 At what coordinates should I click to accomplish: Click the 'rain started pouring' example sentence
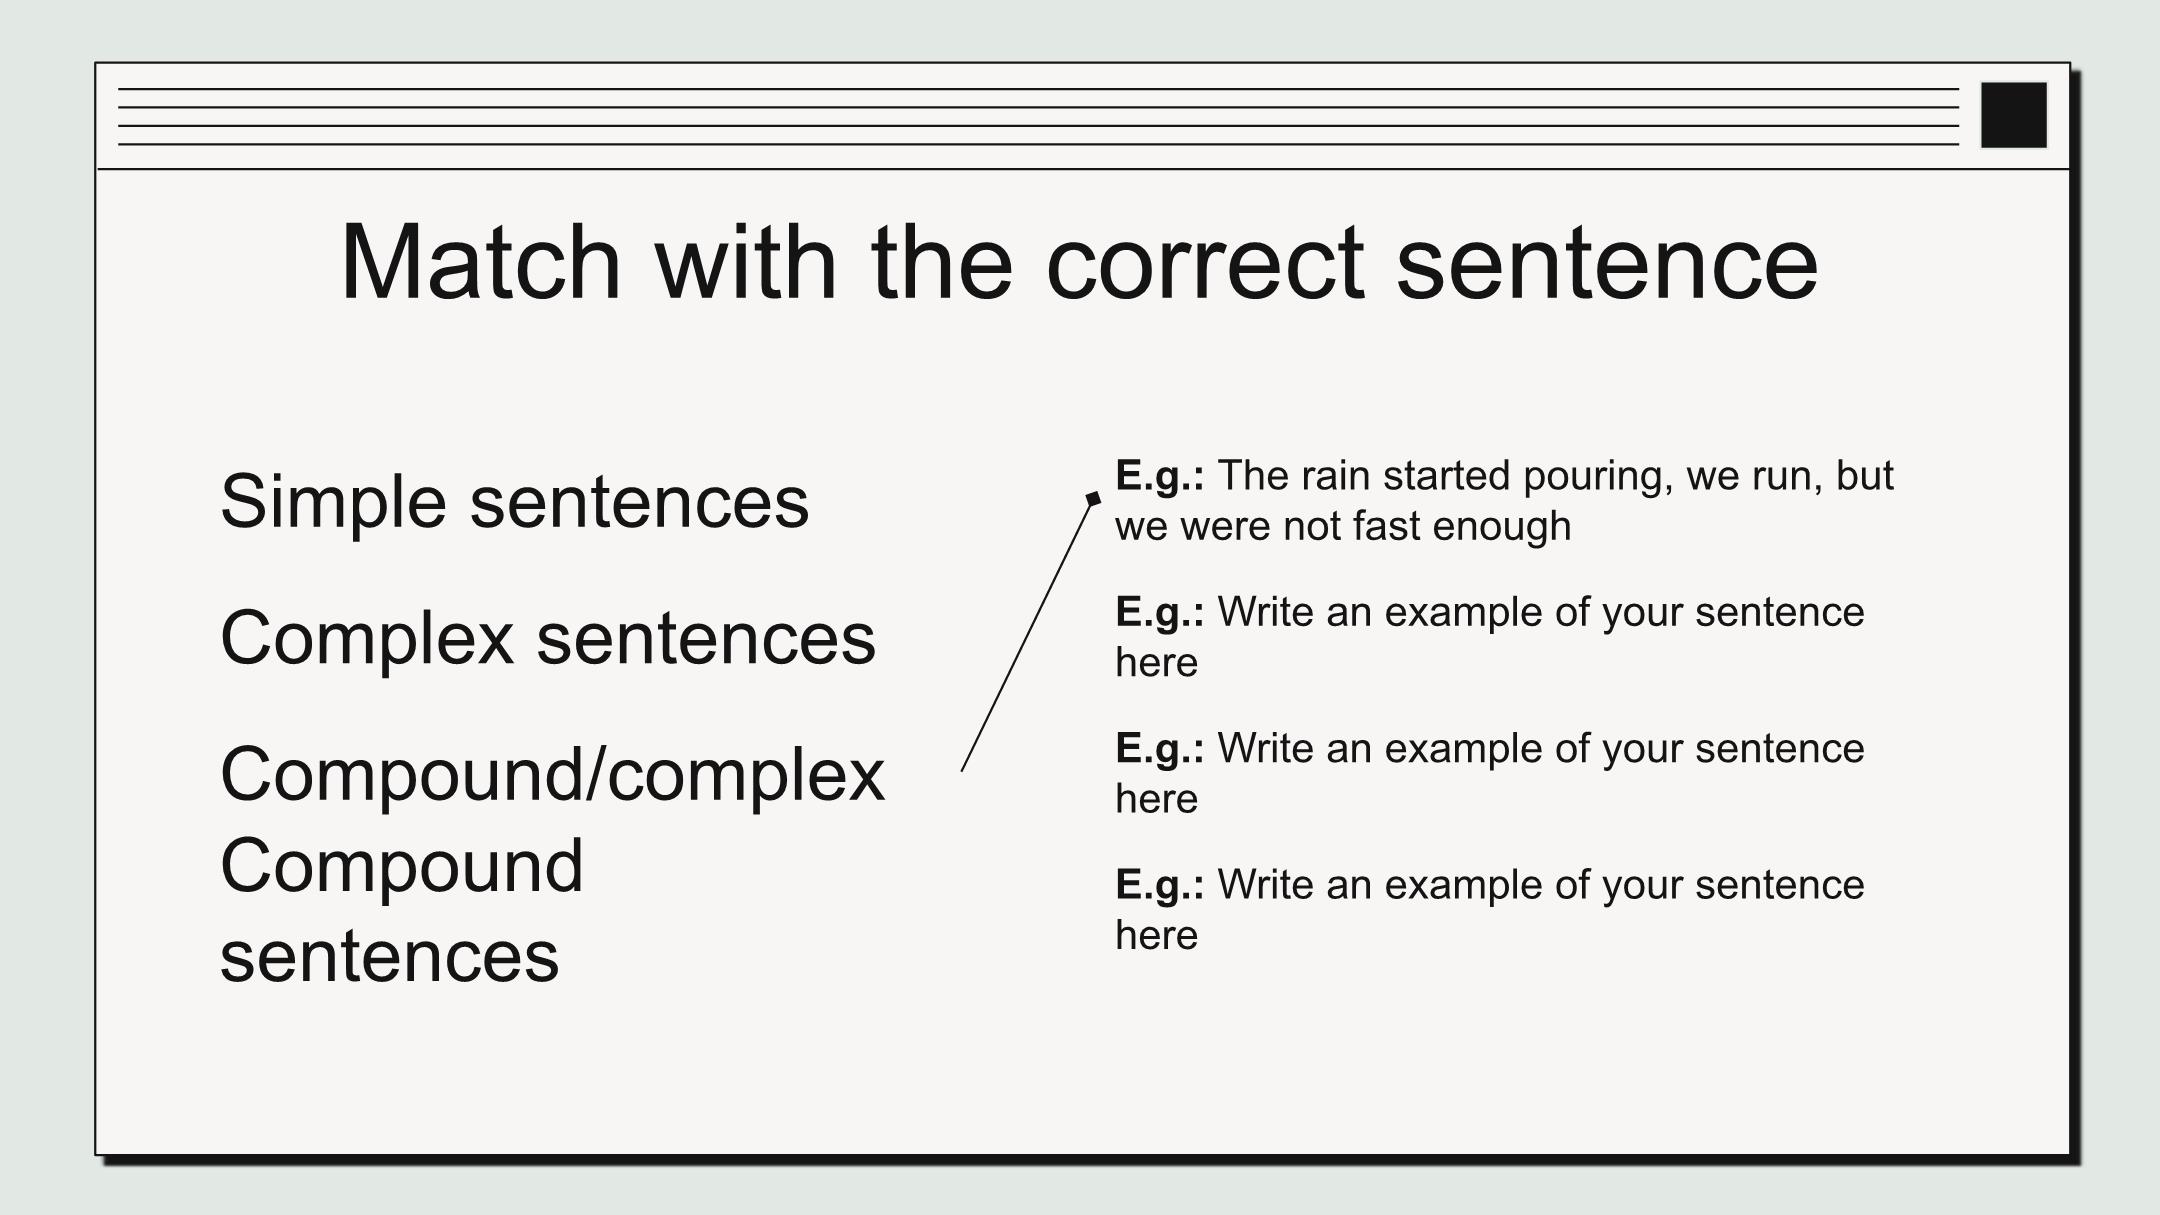pos(1504,501)
